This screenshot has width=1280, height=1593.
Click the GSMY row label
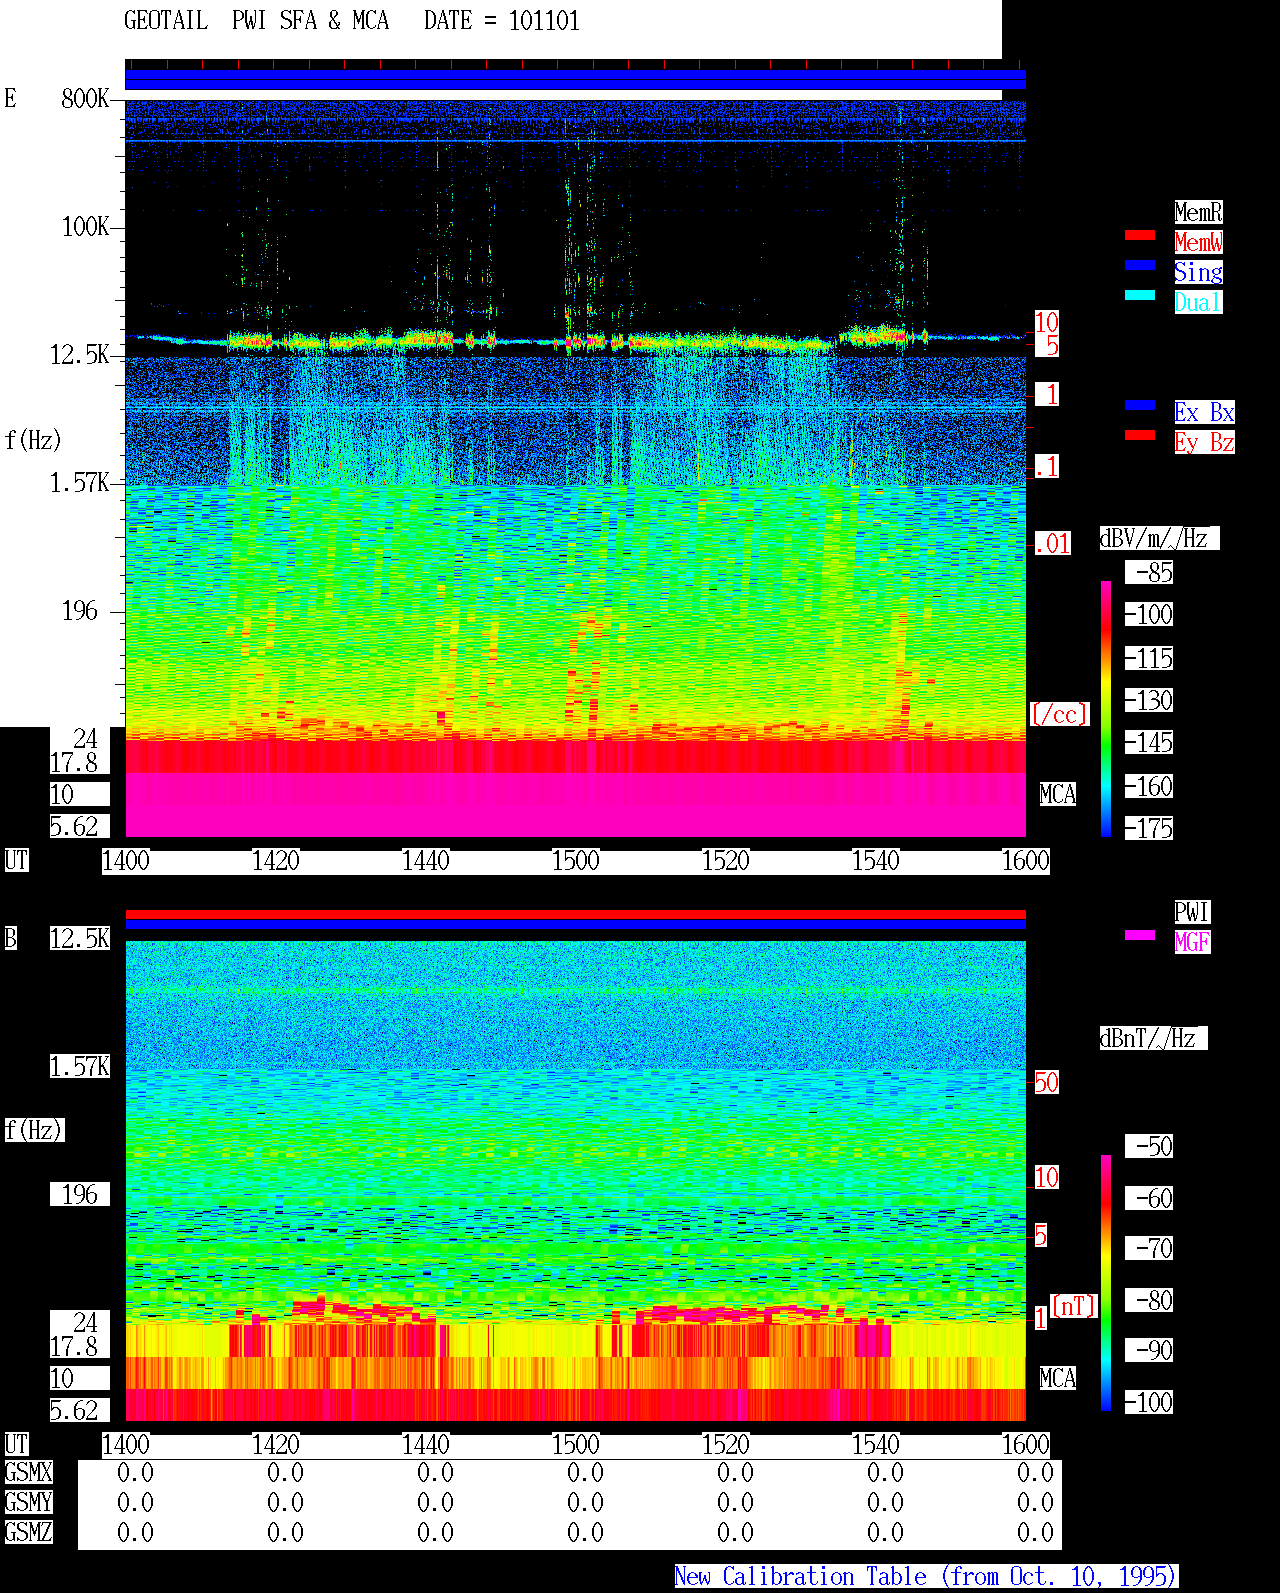[28, 1502]
